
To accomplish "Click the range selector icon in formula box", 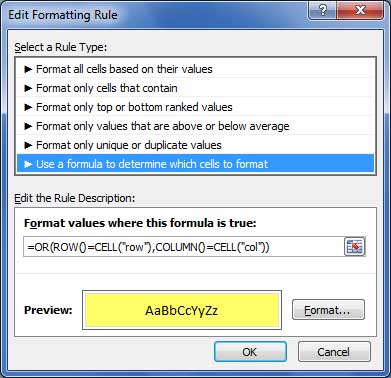I will coord(354,247).
